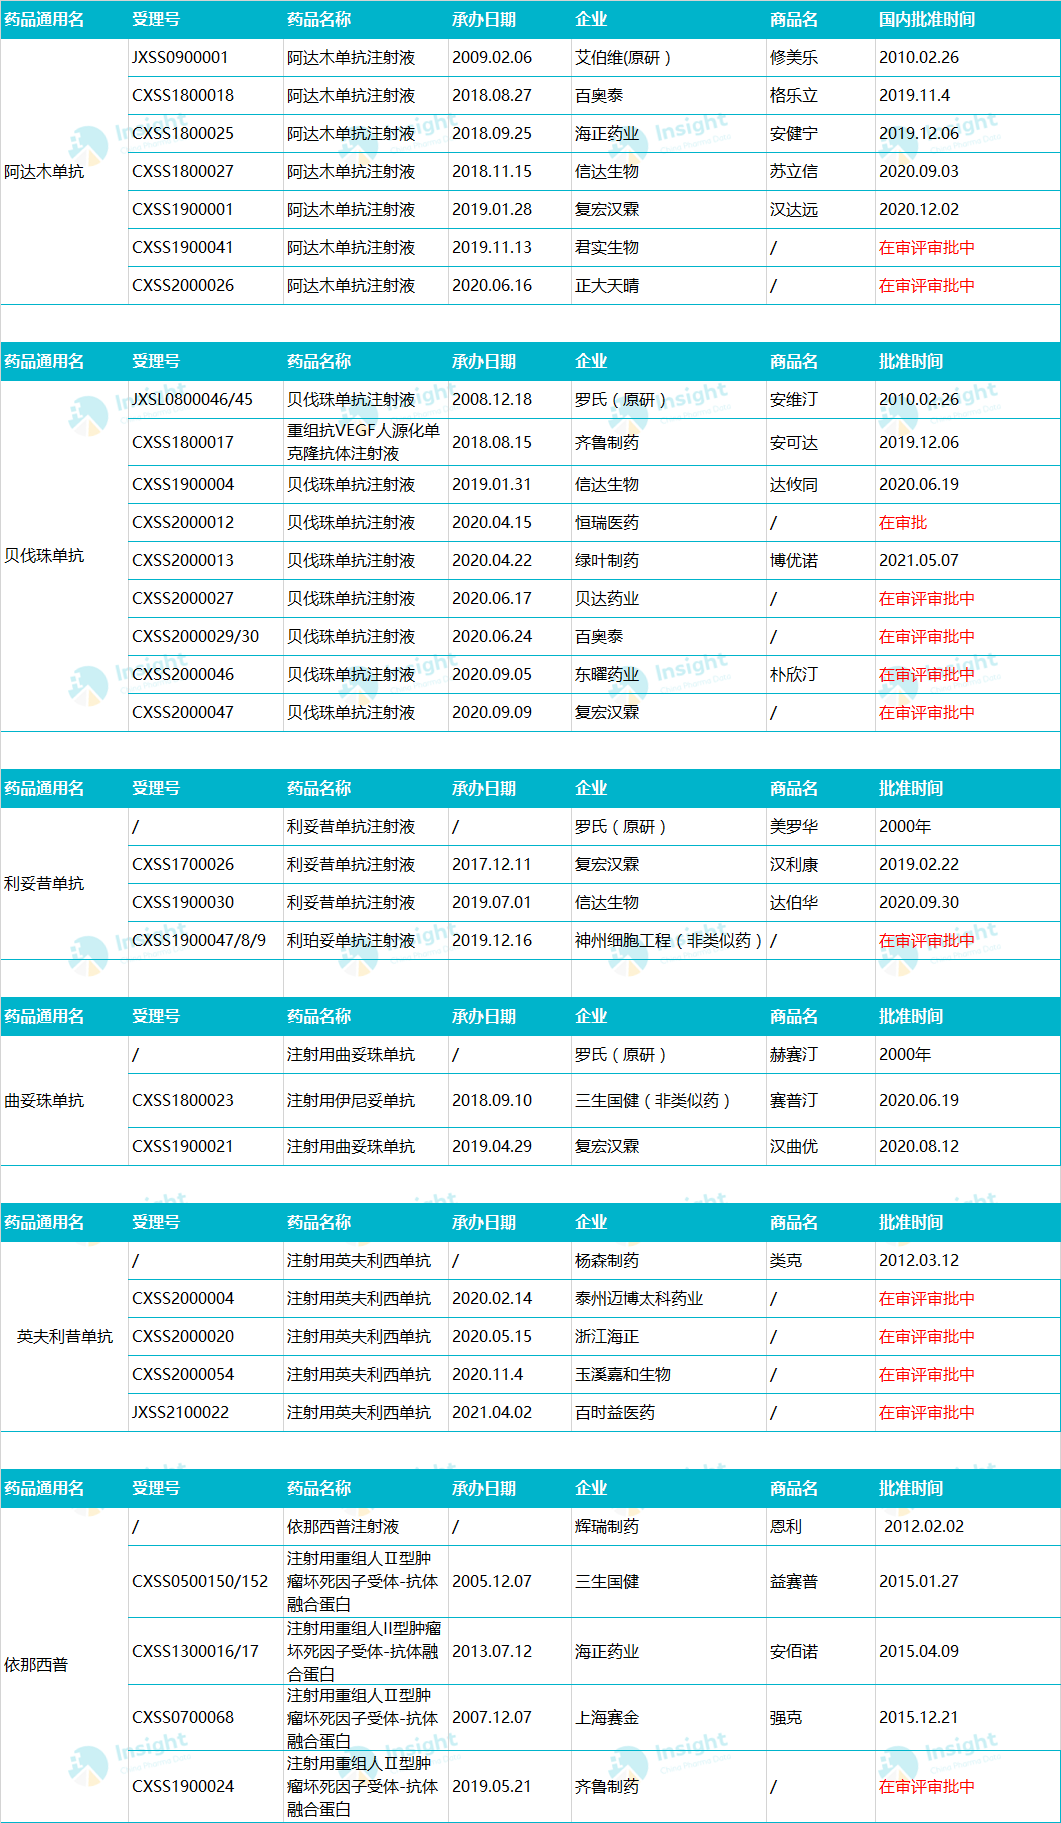Select trade name 美罗华
The height and width of the screenshot is (1823, 1061).
[794, 827]
